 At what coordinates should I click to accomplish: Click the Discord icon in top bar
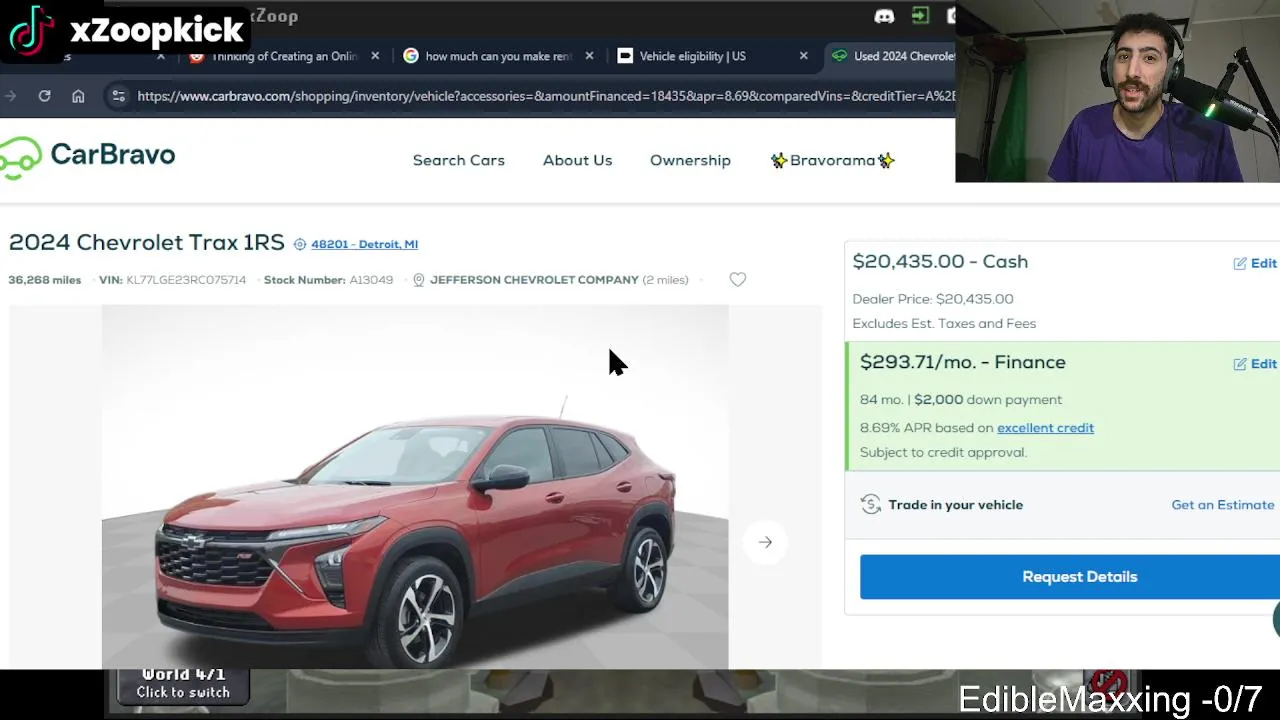884,16
